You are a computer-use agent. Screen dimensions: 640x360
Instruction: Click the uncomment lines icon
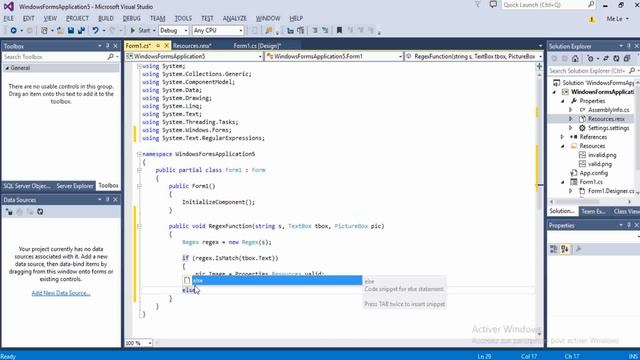(325, 31)
